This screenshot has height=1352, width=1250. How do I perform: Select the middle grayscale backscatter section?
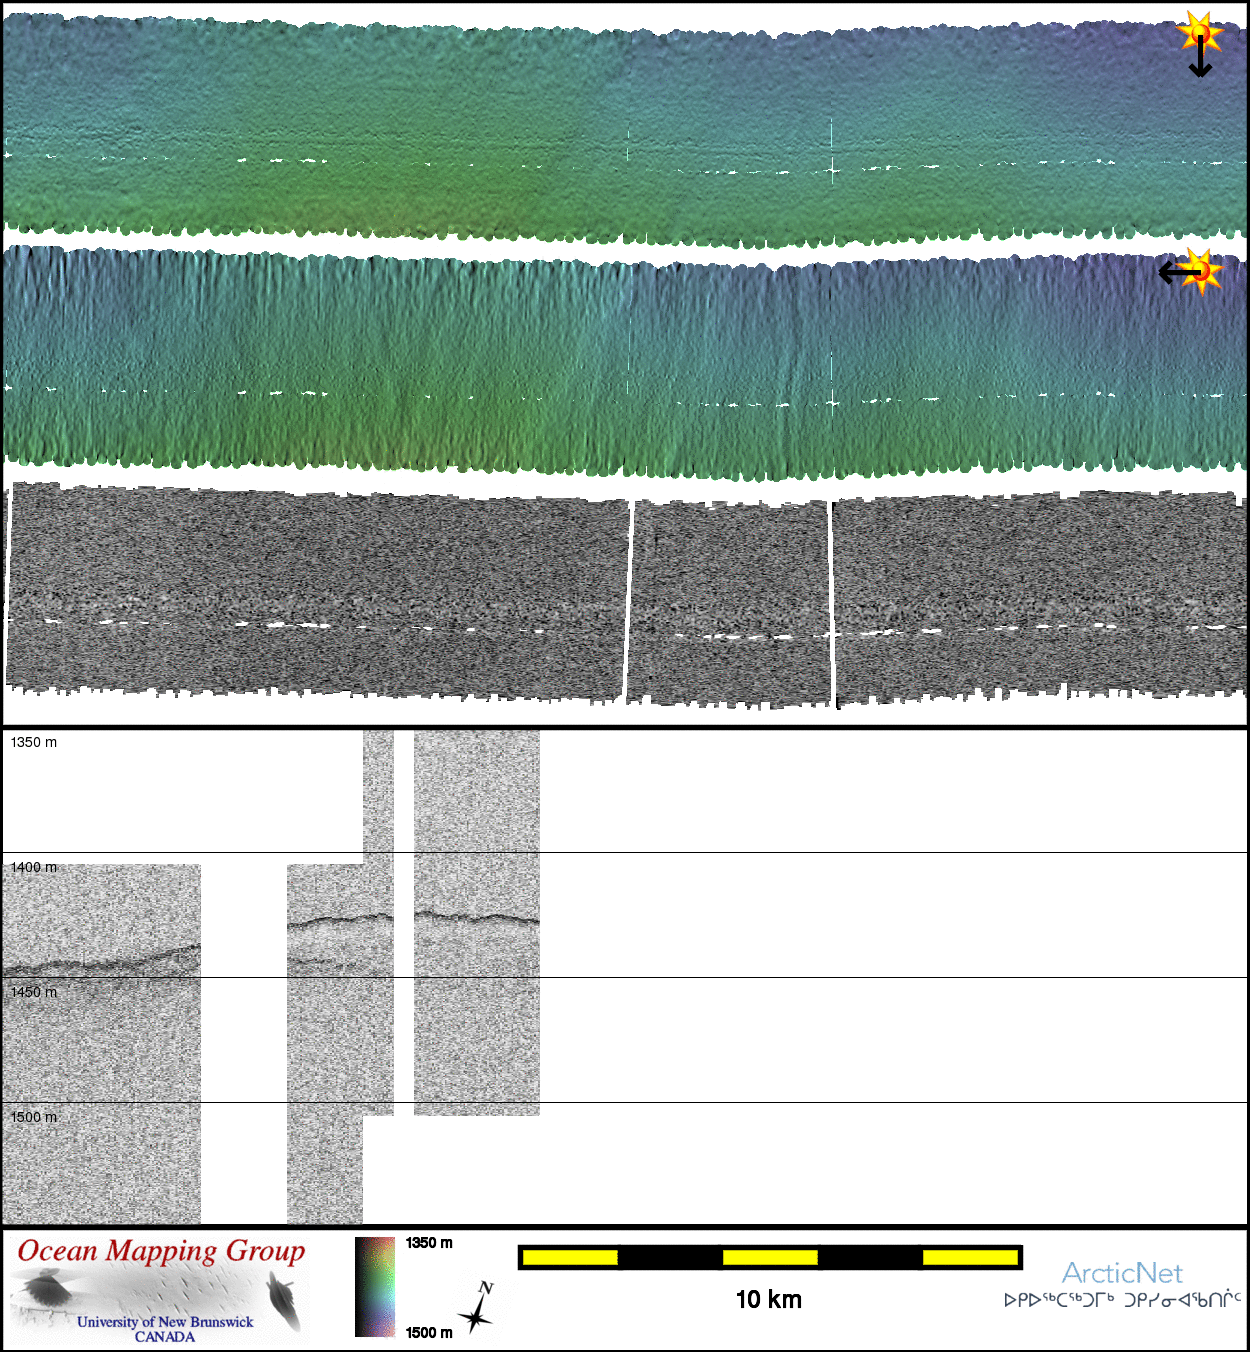pyautogui.click(x=731, y=600)
